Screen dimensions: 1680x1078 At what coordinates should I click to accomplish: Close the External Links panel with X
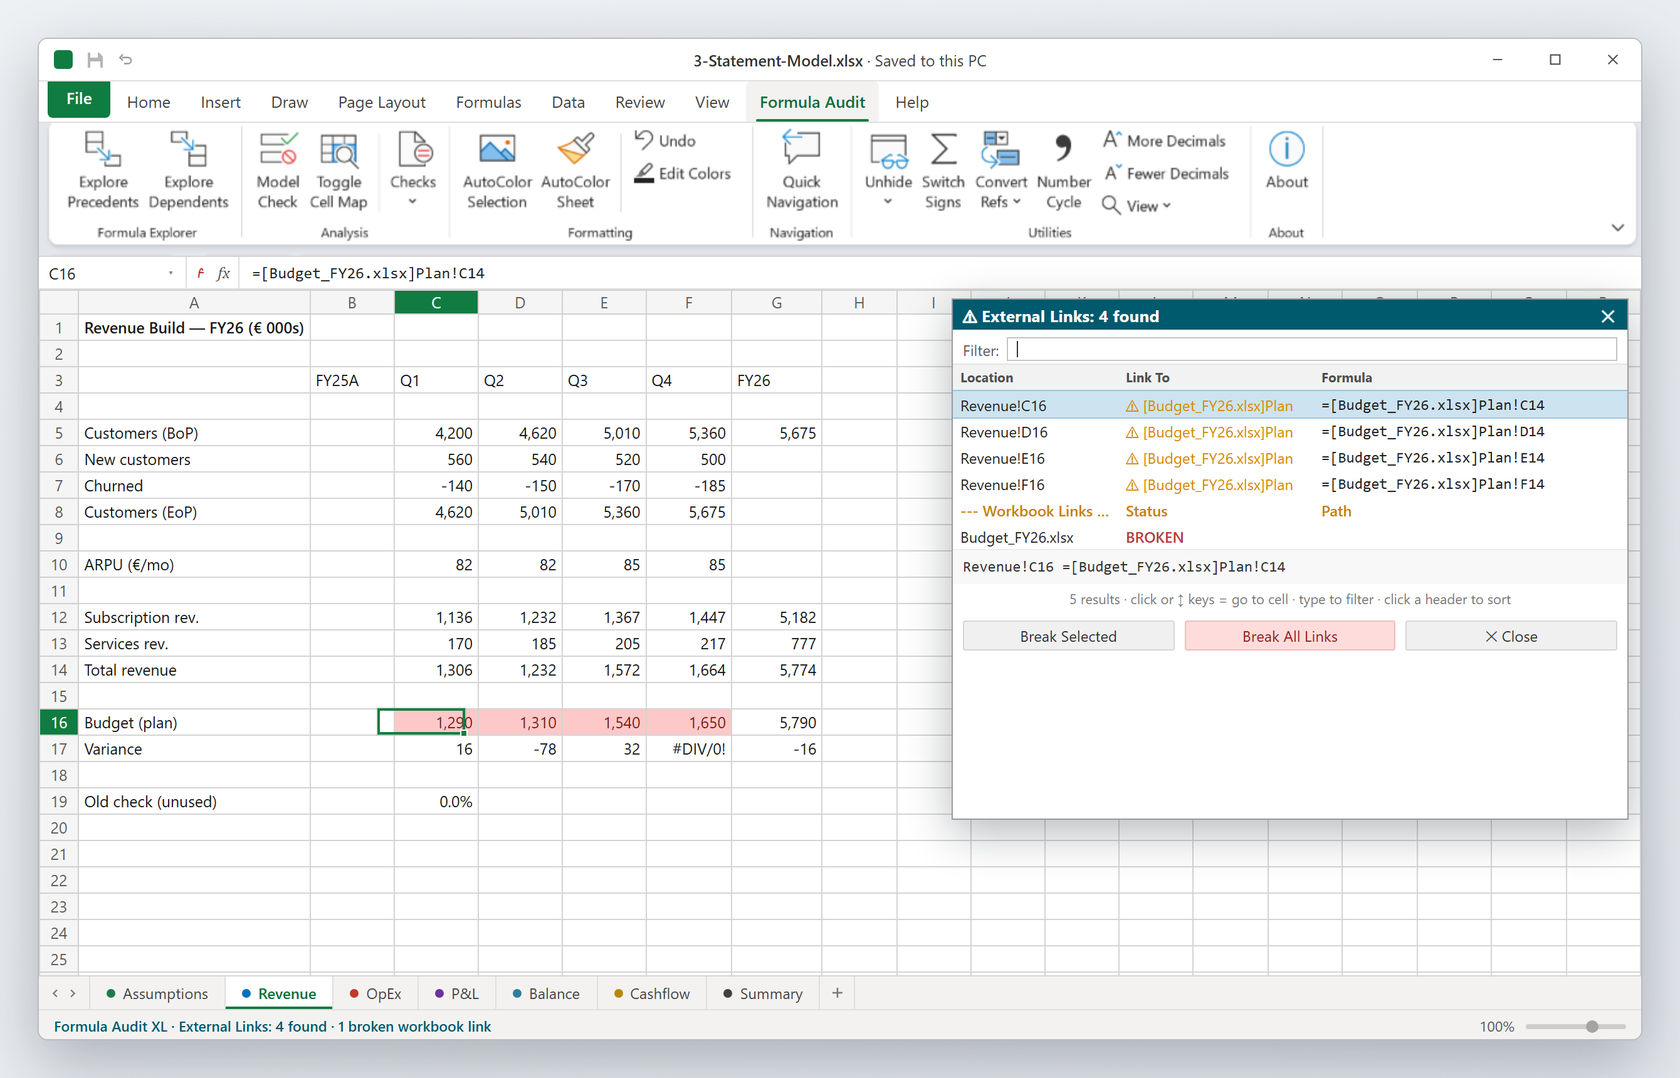tap(1607, 316)
